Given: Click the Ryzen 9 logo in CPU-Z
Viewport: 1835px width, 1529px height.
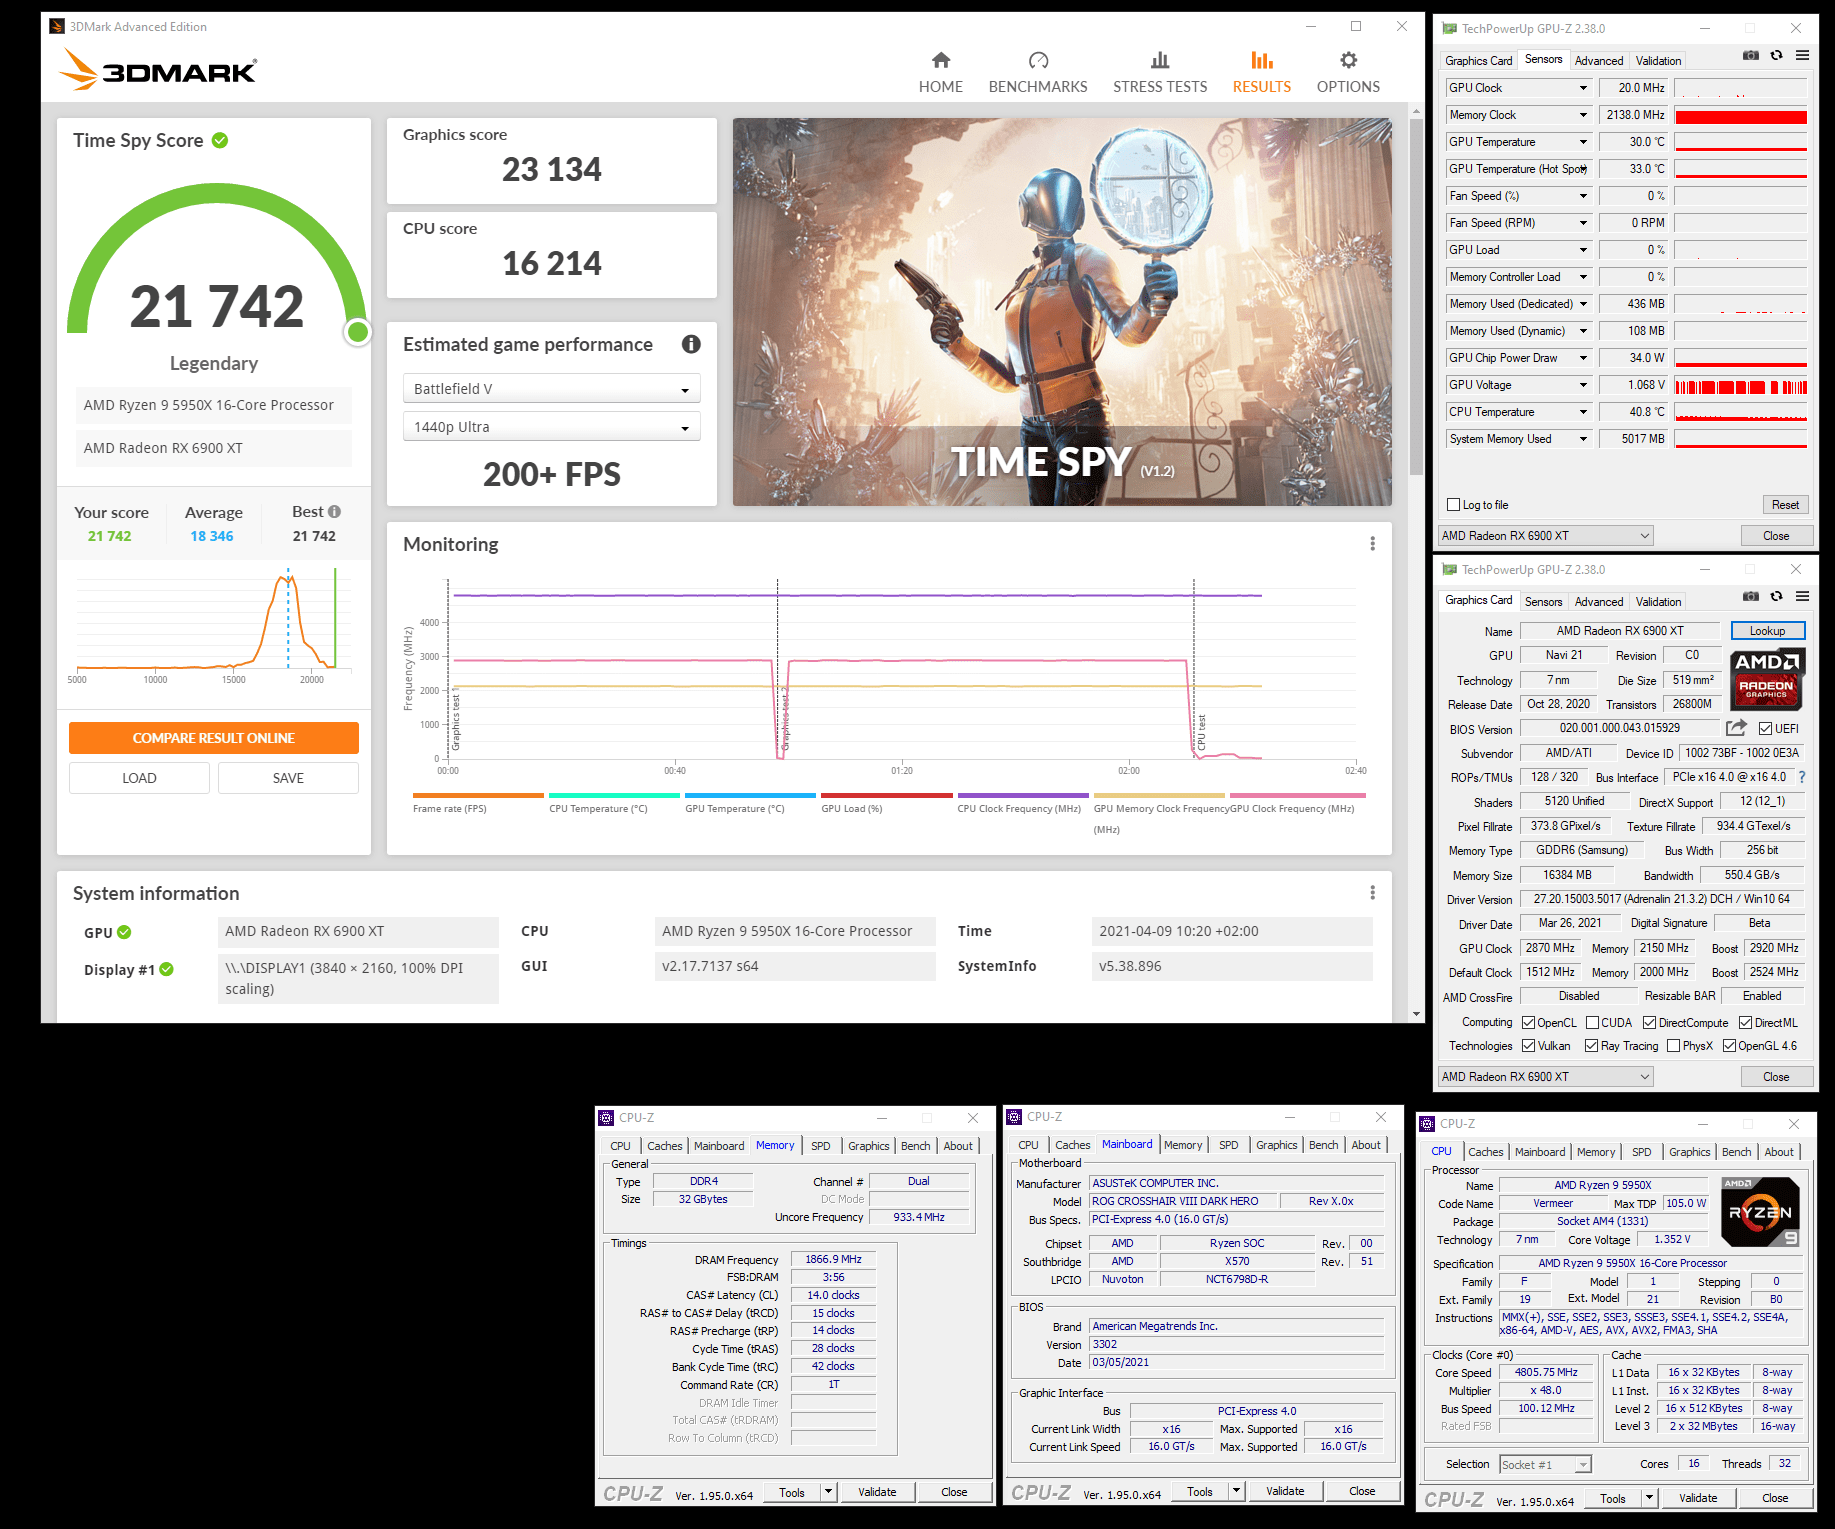Looking at the screenshot, I should 1760,1212.
